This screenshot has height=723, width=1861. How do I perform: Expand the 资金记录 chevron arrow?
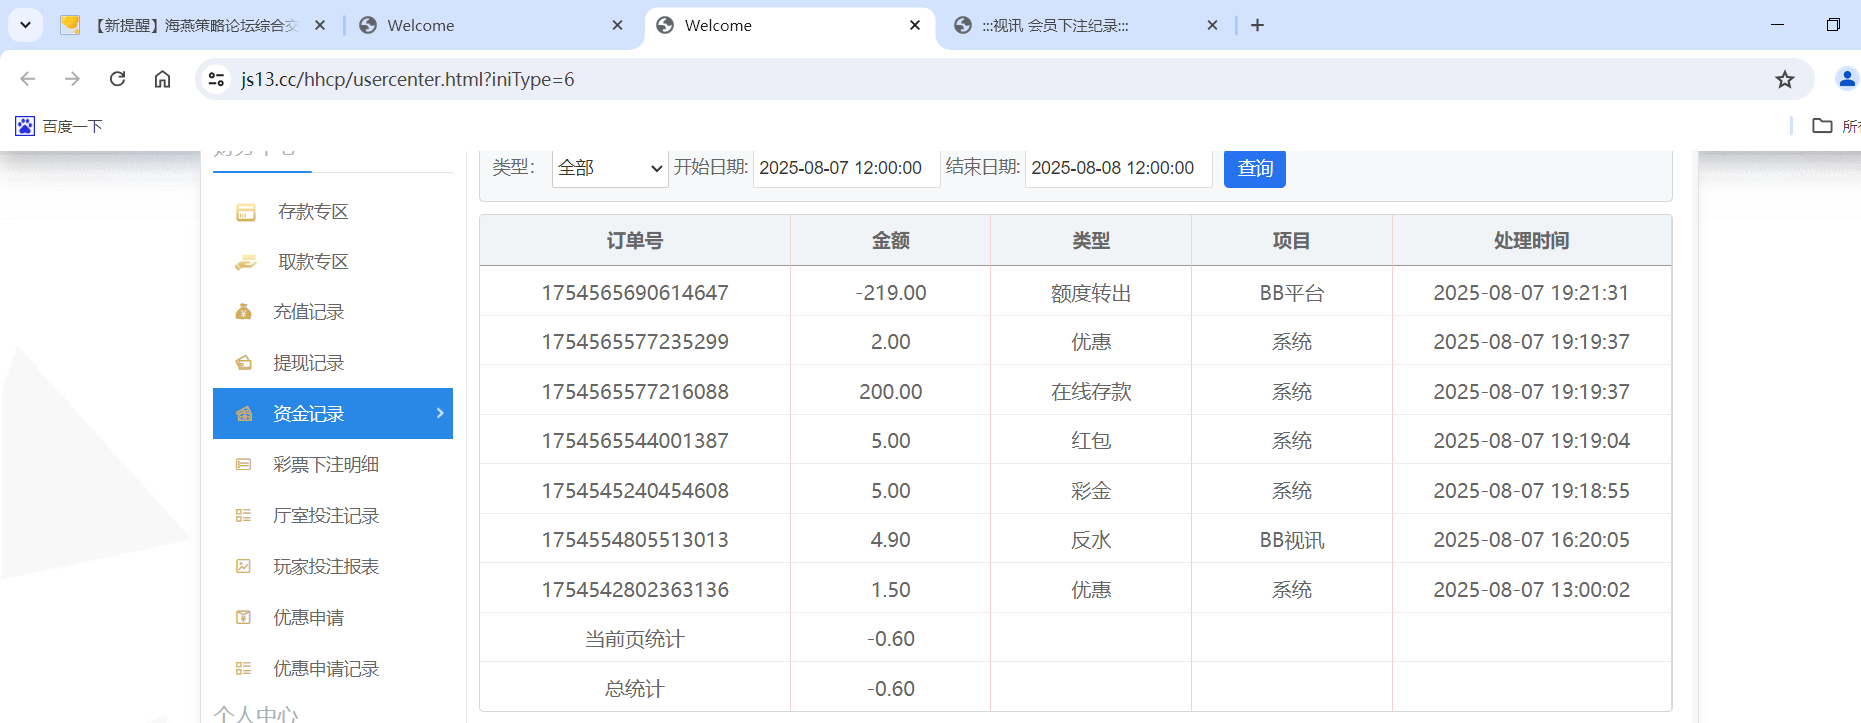[440, 413]
